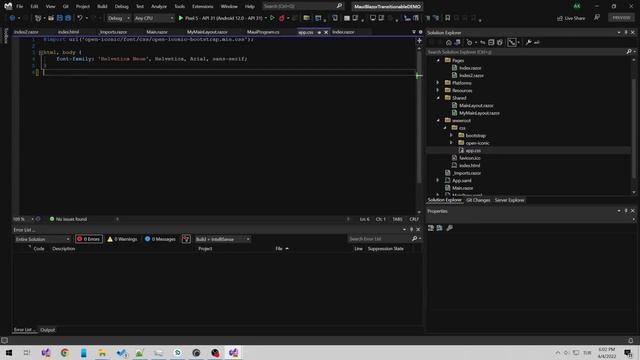The image size is (640, 360).
Task: Switch to the Output tab
Action: 47,330
